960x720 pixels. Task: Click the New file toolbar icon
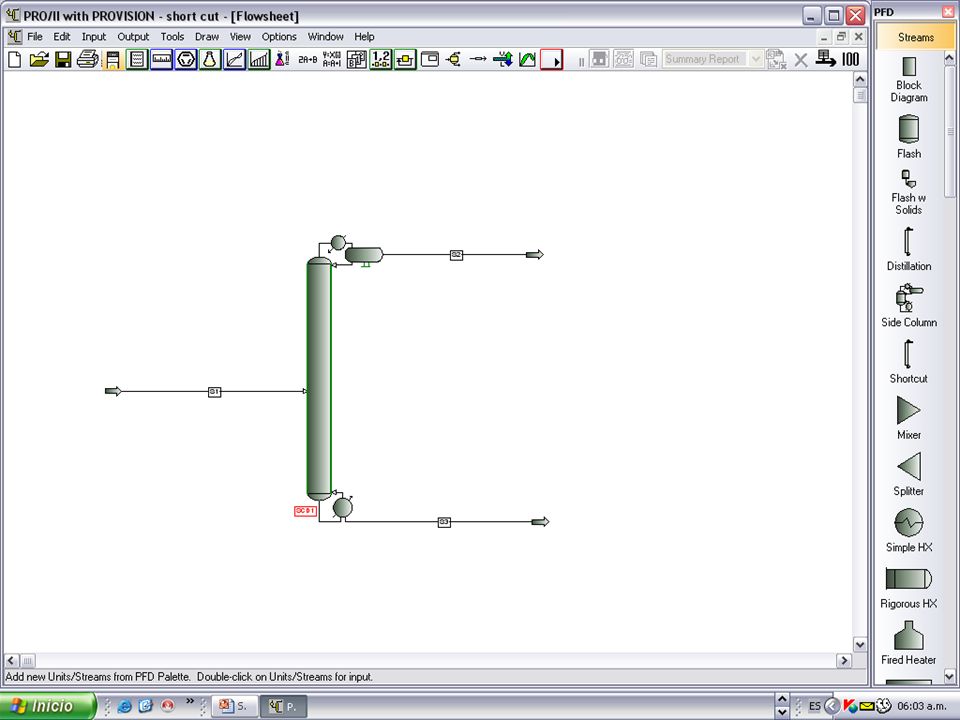(x=15, y=59)
